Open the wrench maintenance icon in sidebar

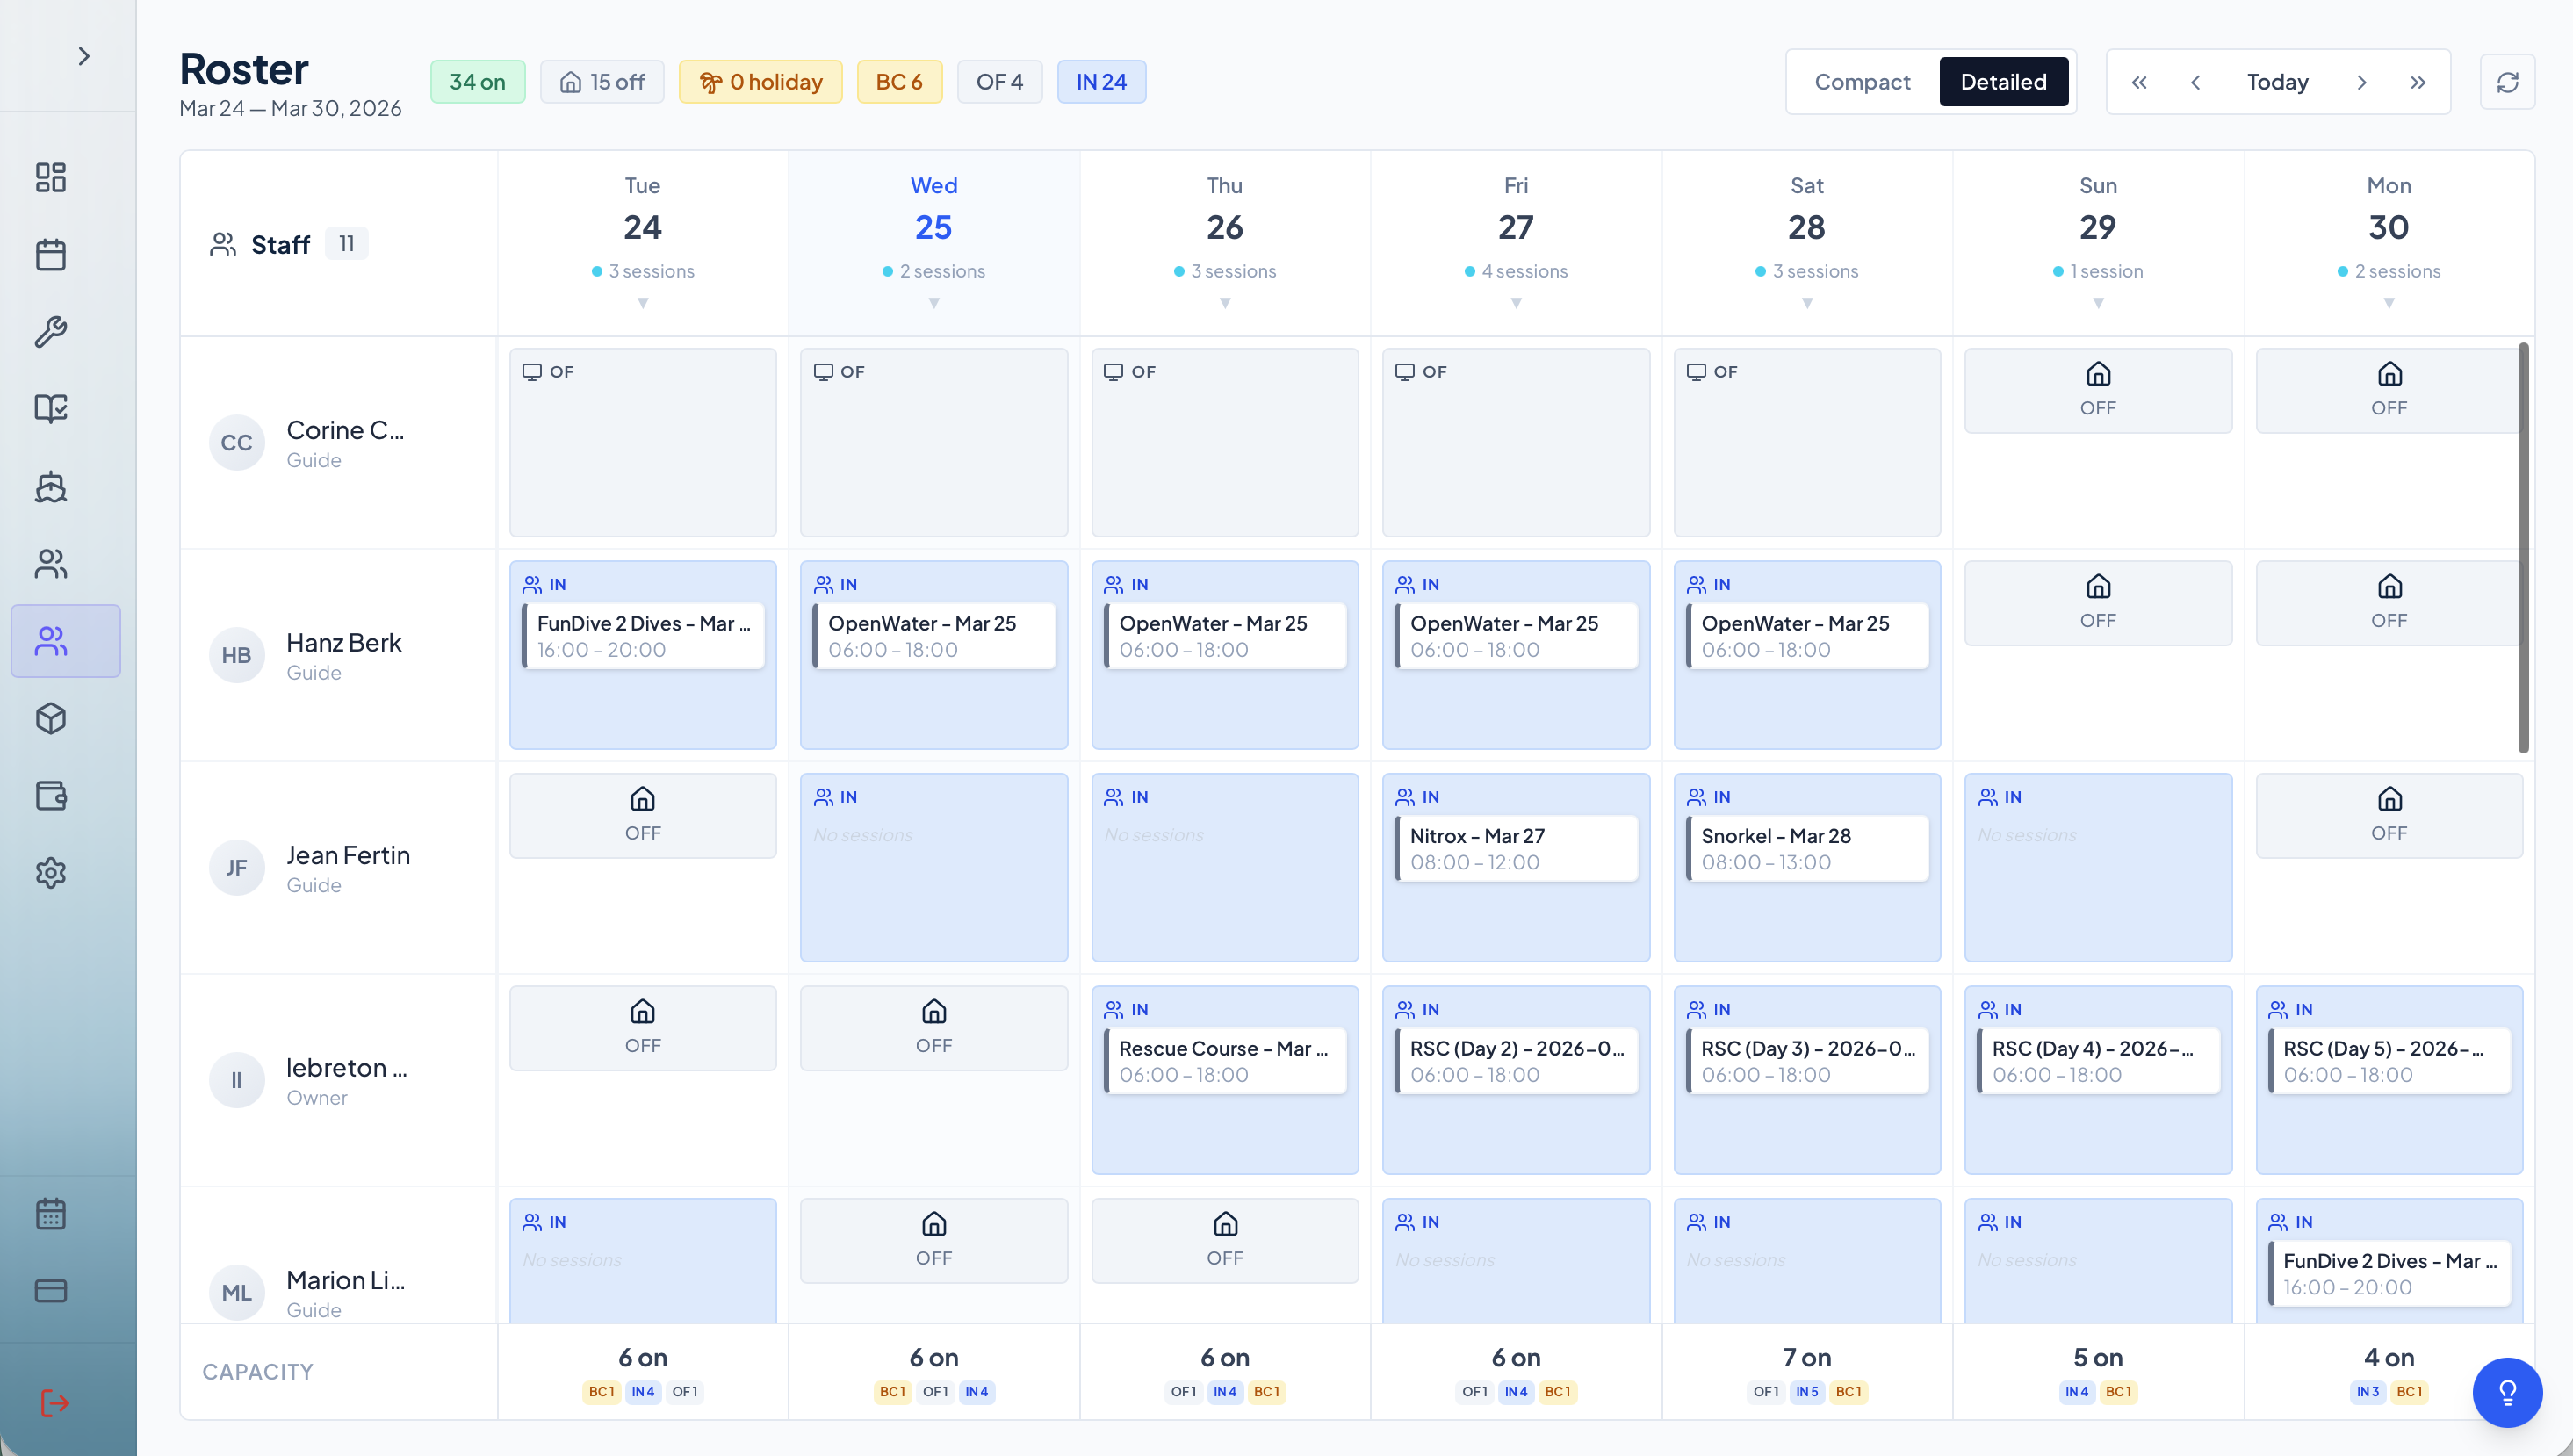[51, 331]
